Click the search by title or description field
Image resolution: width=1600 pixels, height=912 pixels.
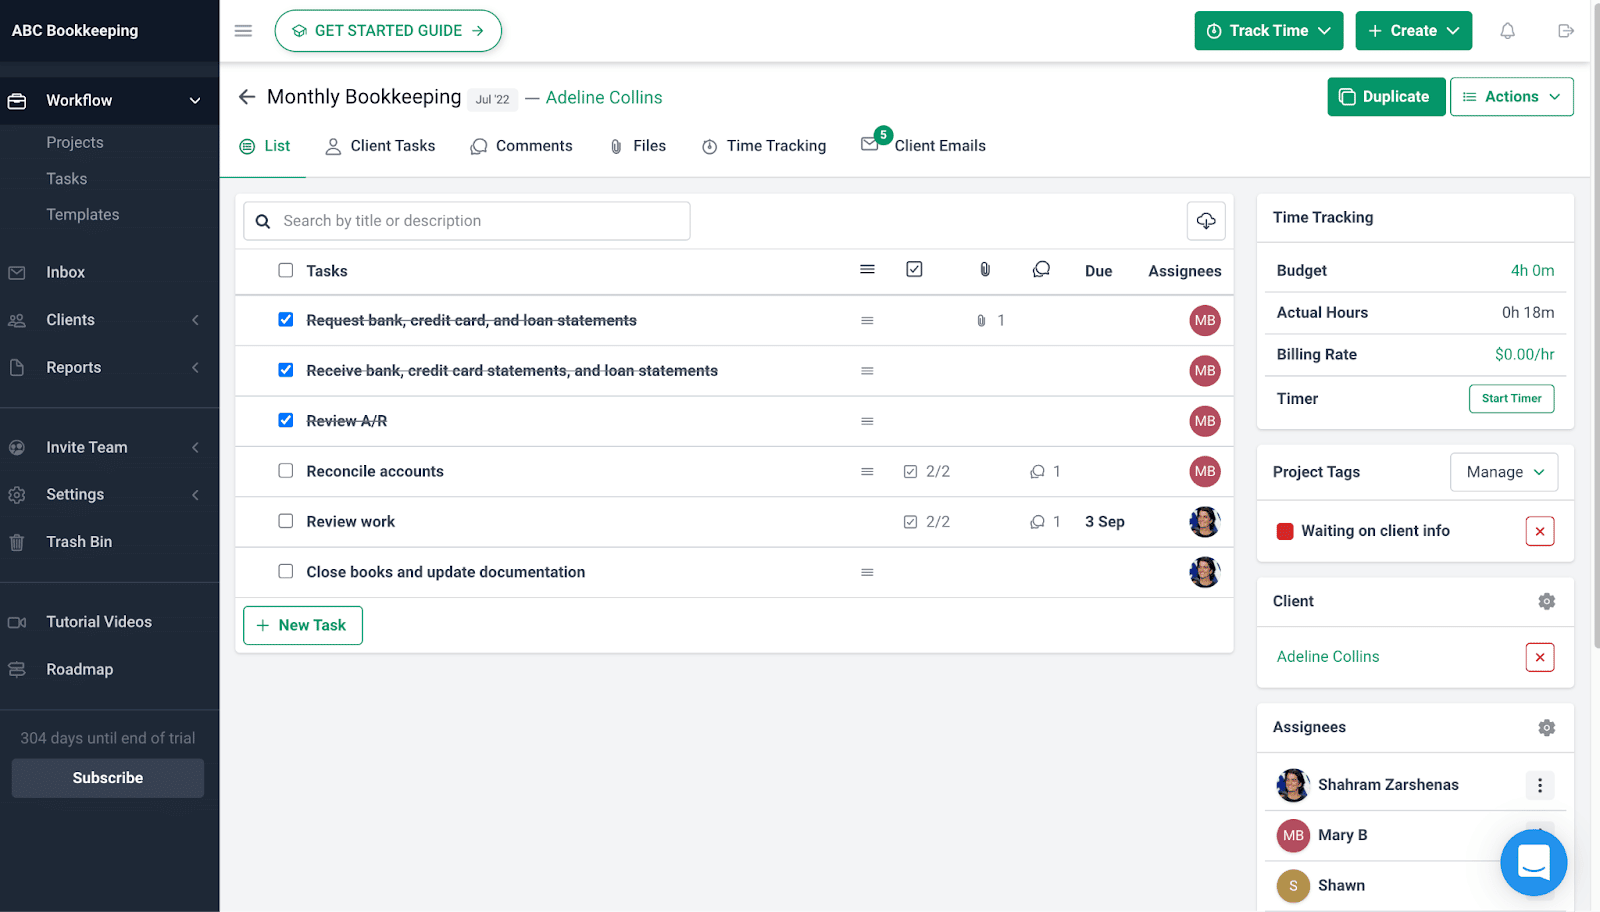[466, 221]
